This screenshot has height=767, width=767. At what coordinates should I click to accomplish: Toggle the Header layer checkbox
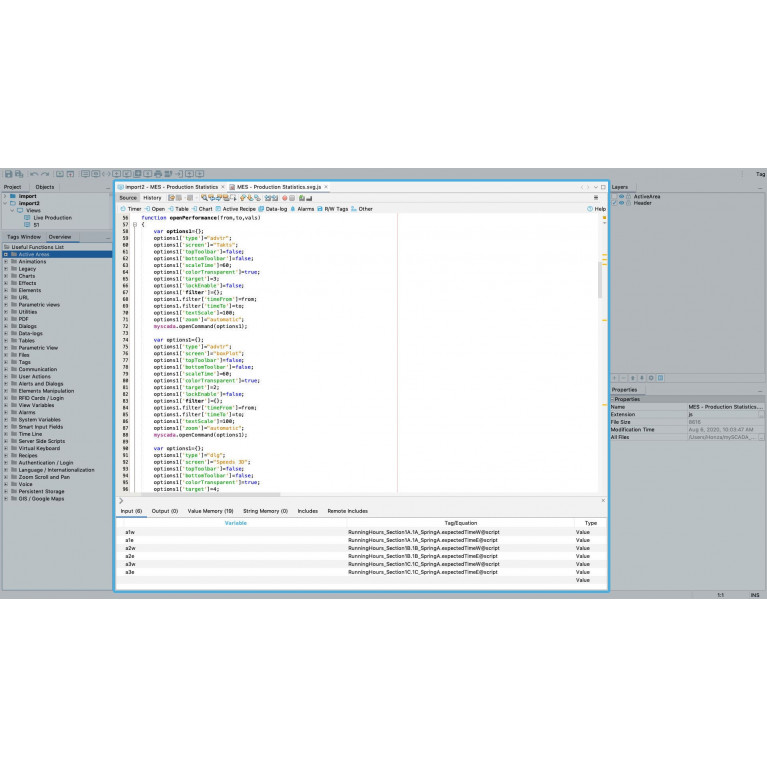pyautogui.click(x=614, y=203)
